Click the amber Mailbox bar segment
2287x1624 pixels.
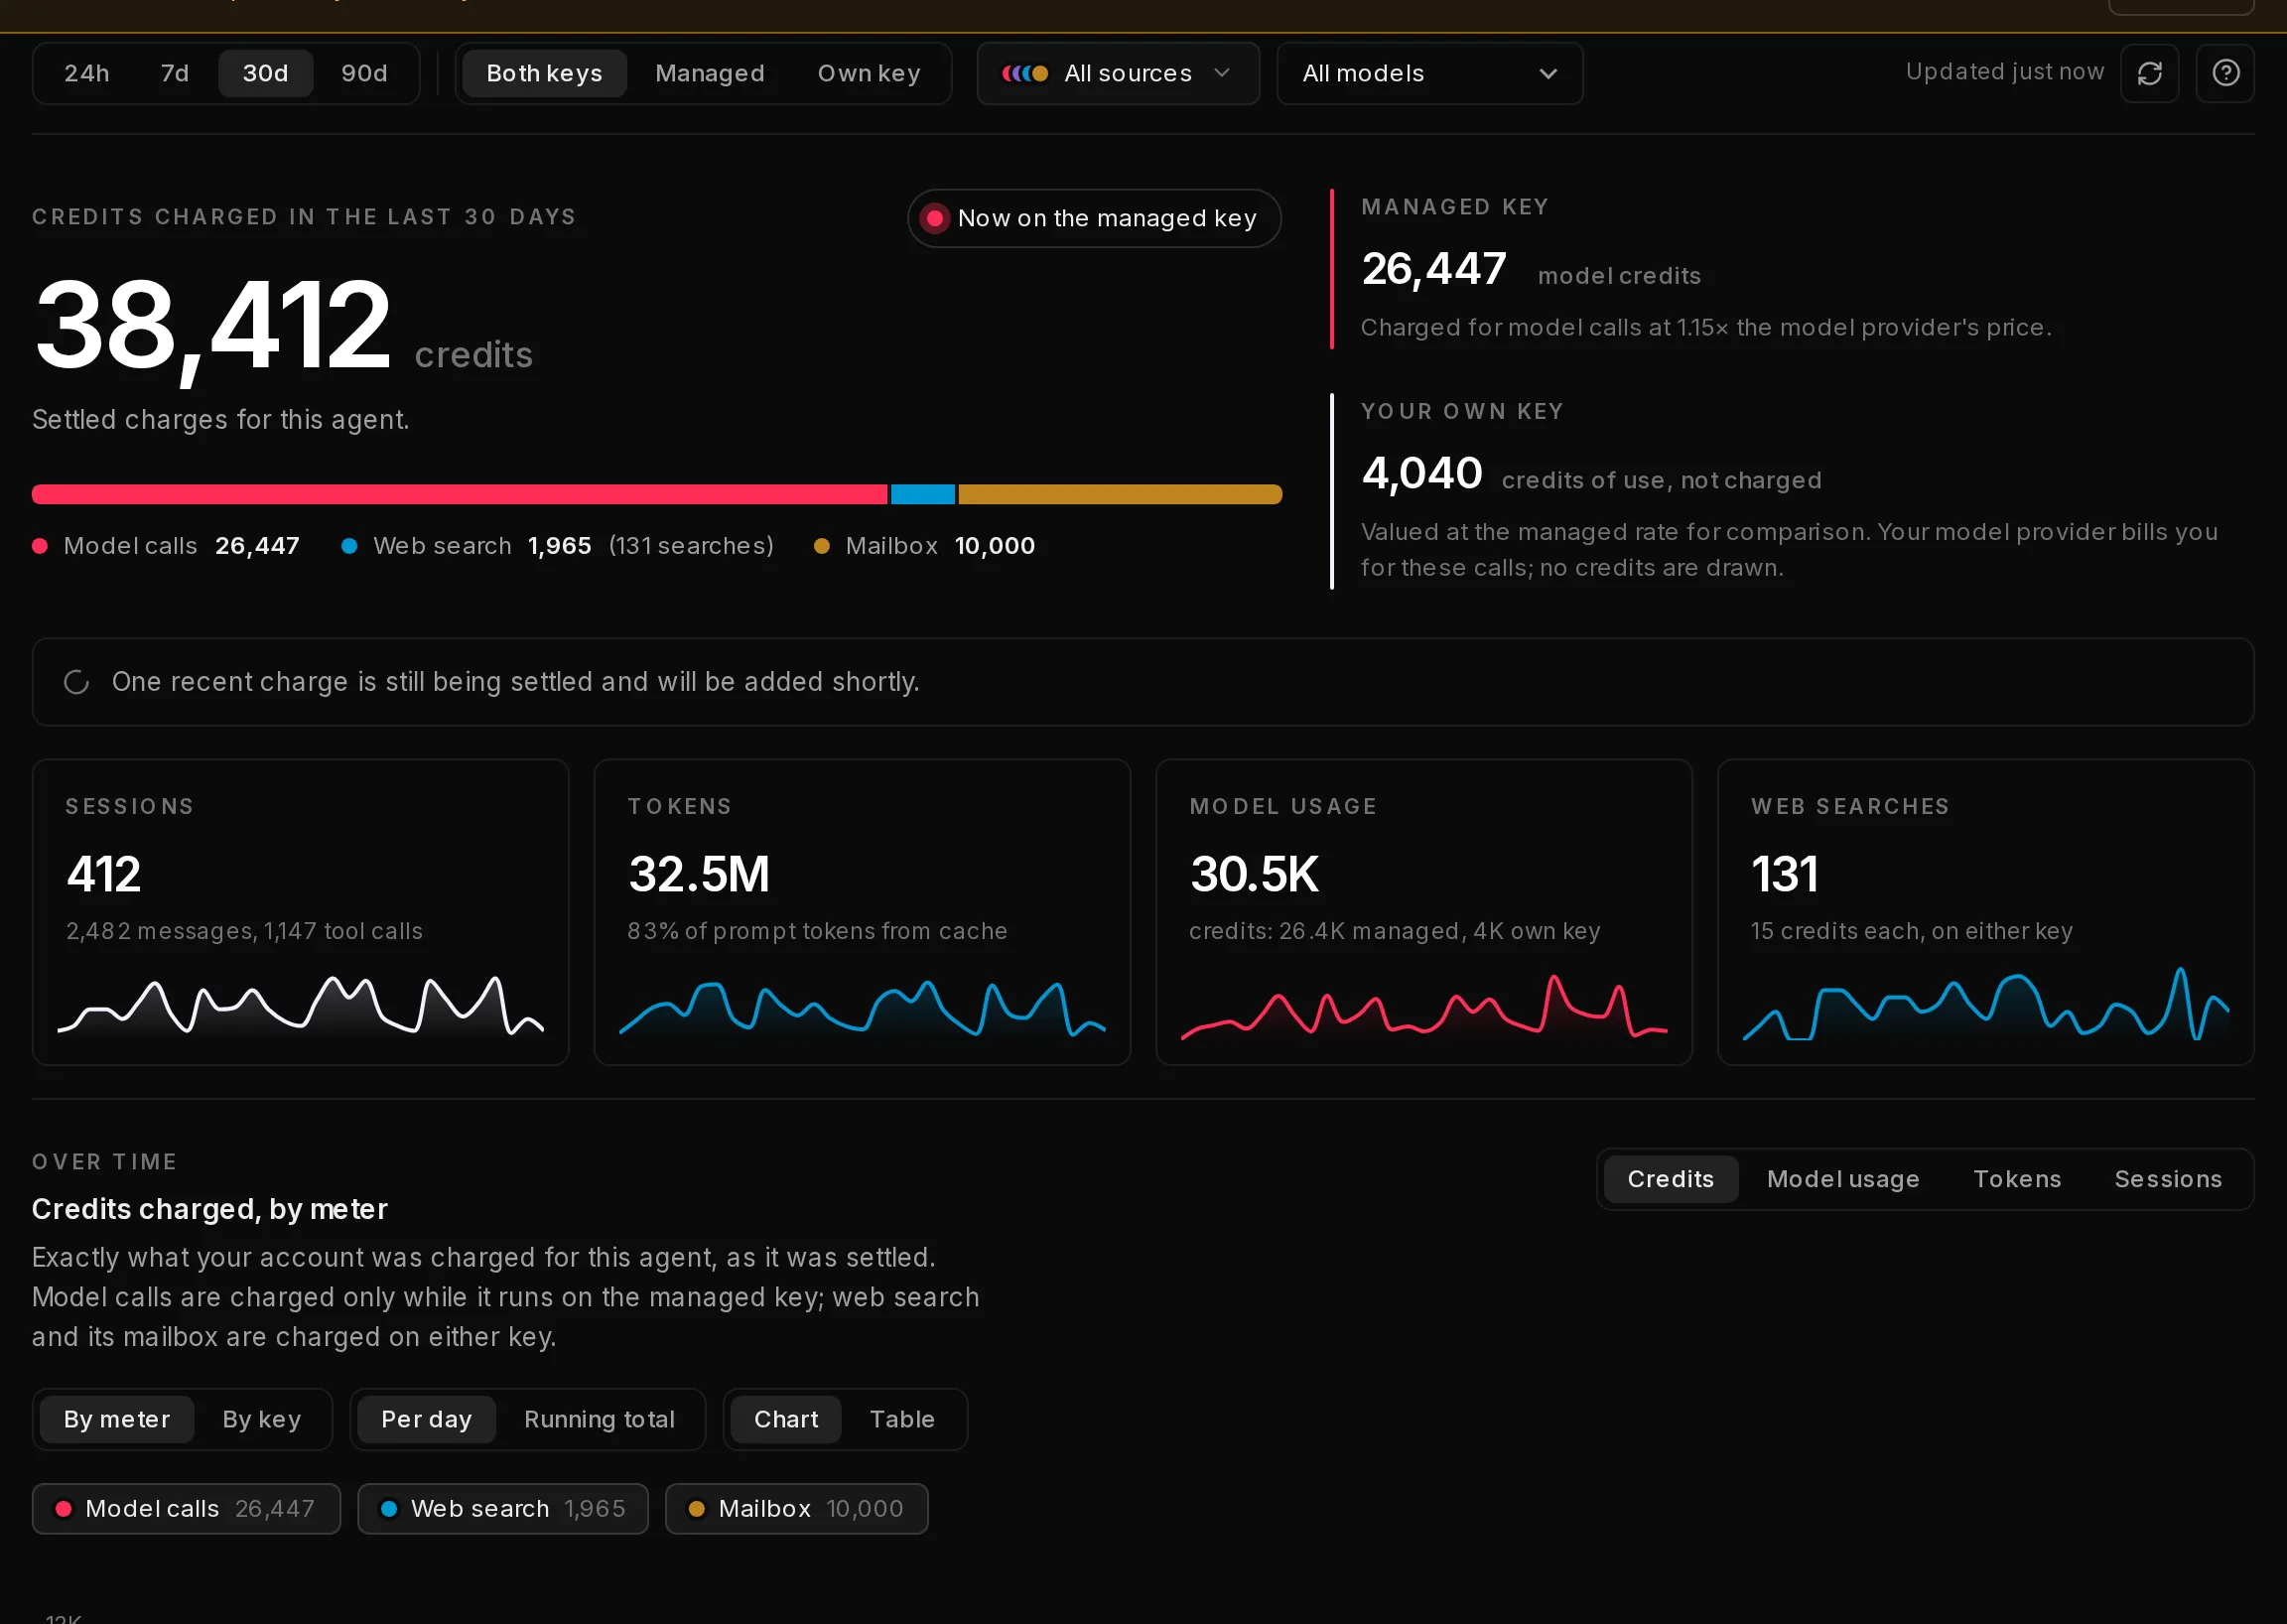pos(1120,494)
